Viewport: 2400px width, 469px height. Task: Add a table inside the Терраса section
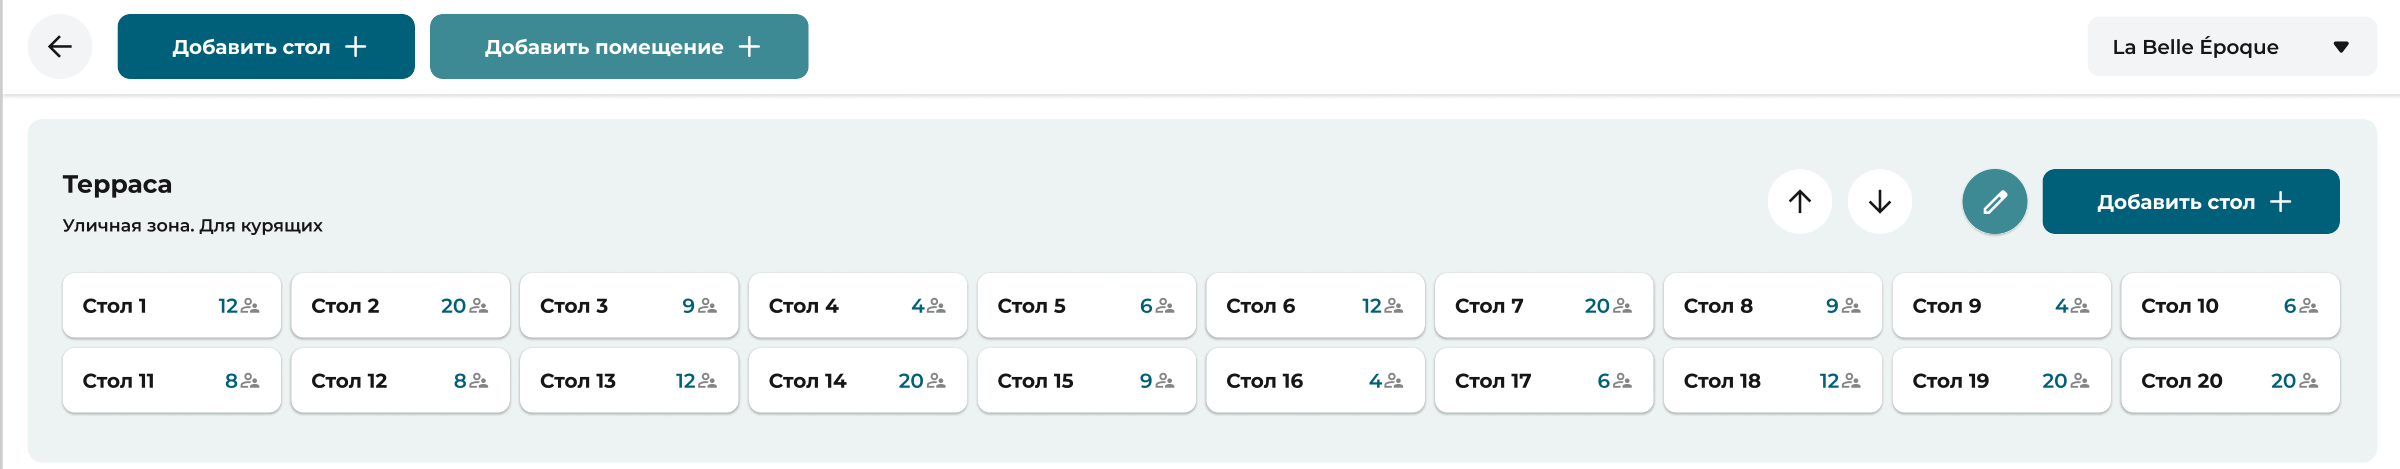(2191, 202)
